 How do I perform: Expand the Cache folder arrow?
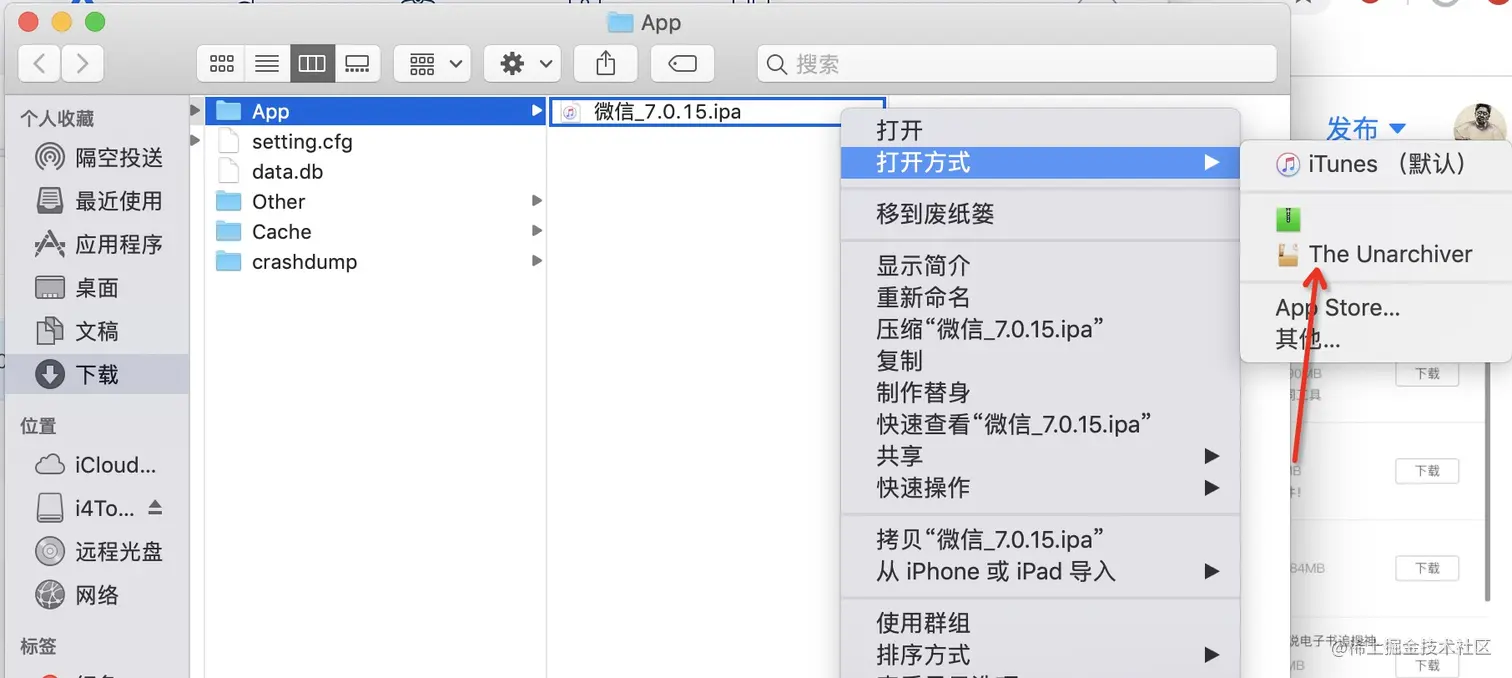(x=537, y=231)
